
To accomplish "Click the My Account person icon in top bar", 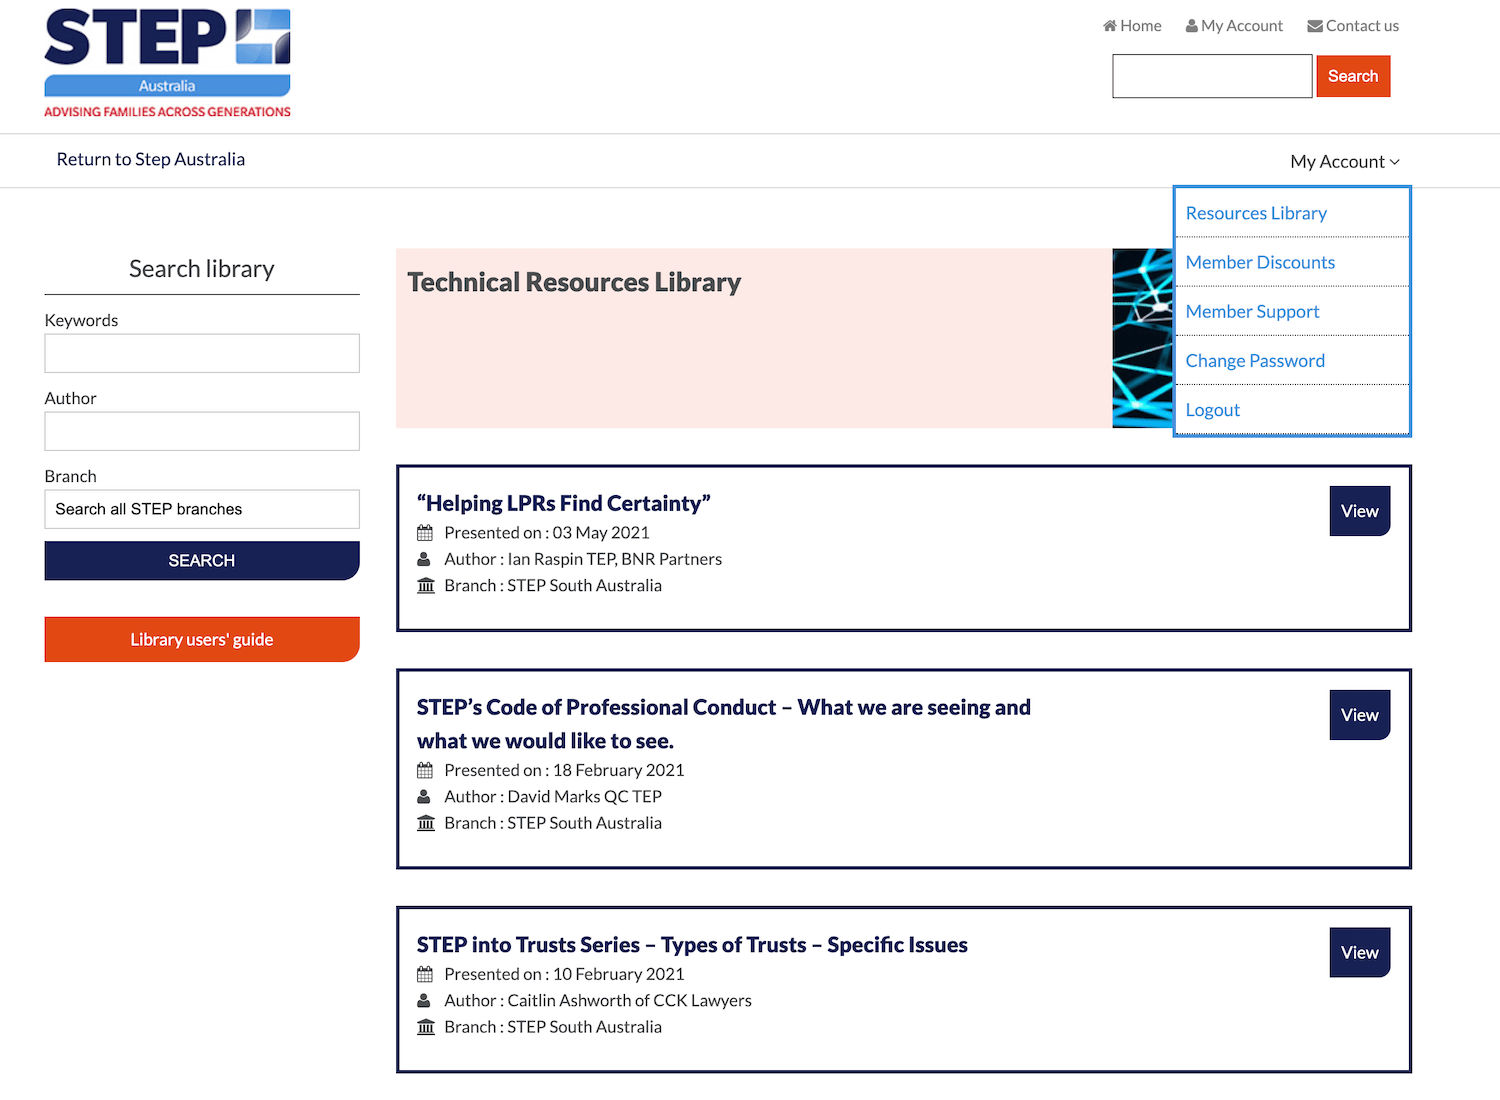I will pos(1191,26).
